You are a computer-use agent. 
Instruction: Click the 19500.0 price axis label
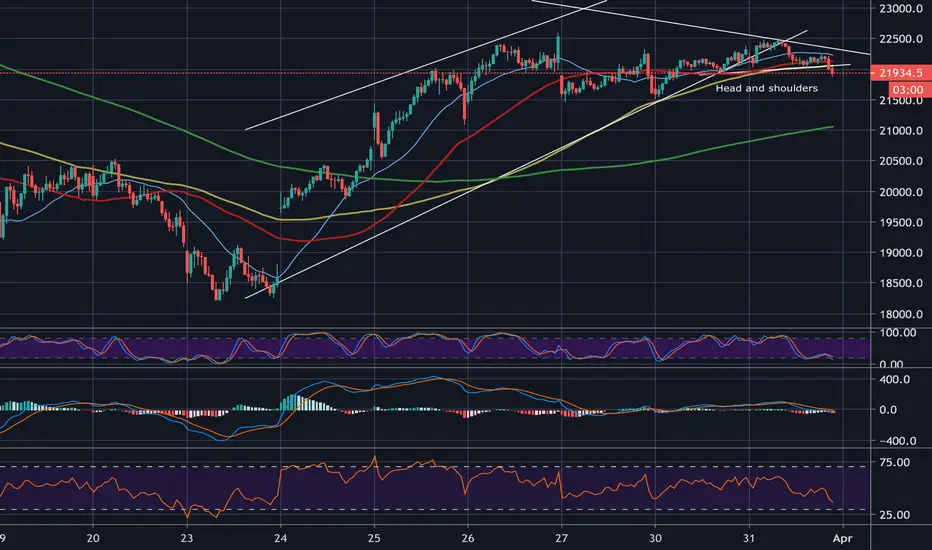click(900, 222)
